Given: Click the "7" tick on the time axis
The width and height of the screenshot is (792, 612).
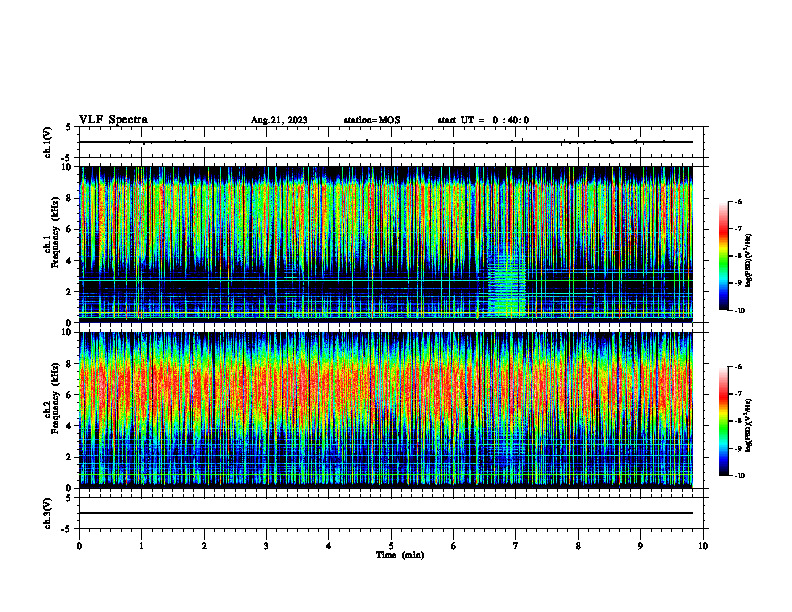Looking at the screenshot, I should (x=516, y=546).
